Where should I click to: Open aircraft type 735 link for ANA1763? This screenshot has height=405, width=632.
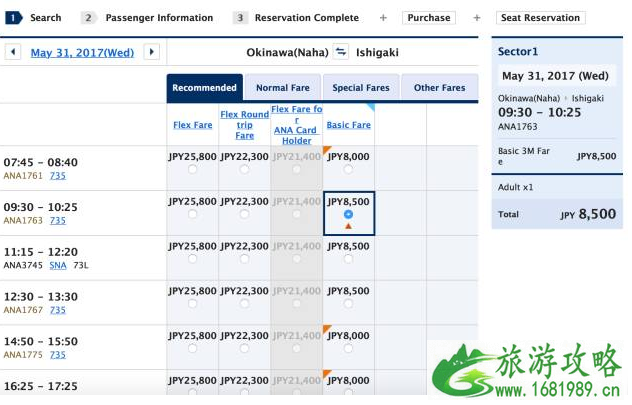click(58, 220)
